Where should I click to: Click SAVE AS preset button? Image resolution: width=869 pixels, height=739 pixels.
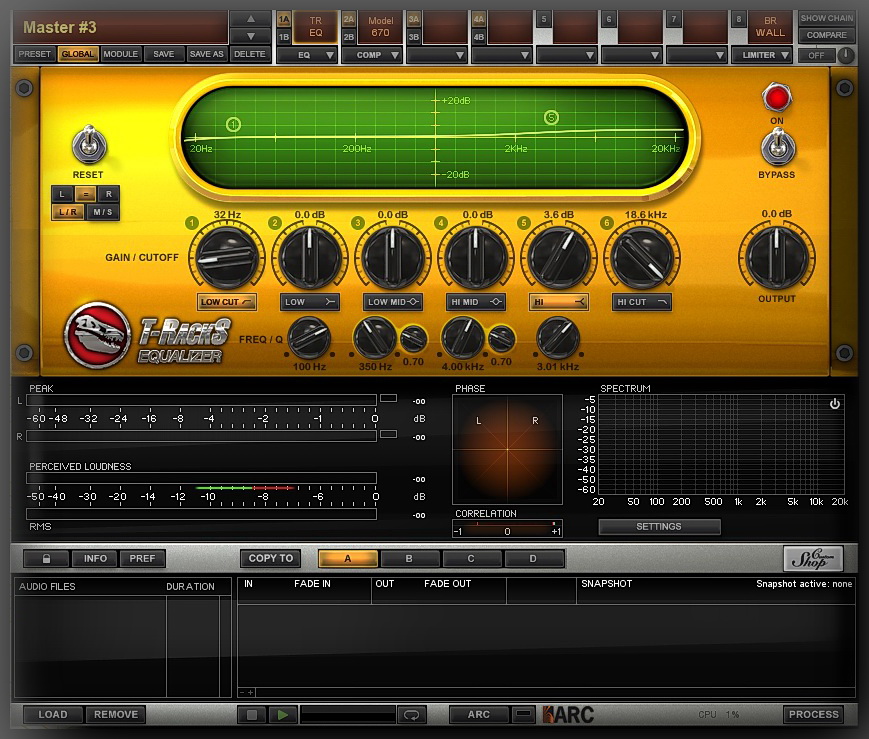207,54
